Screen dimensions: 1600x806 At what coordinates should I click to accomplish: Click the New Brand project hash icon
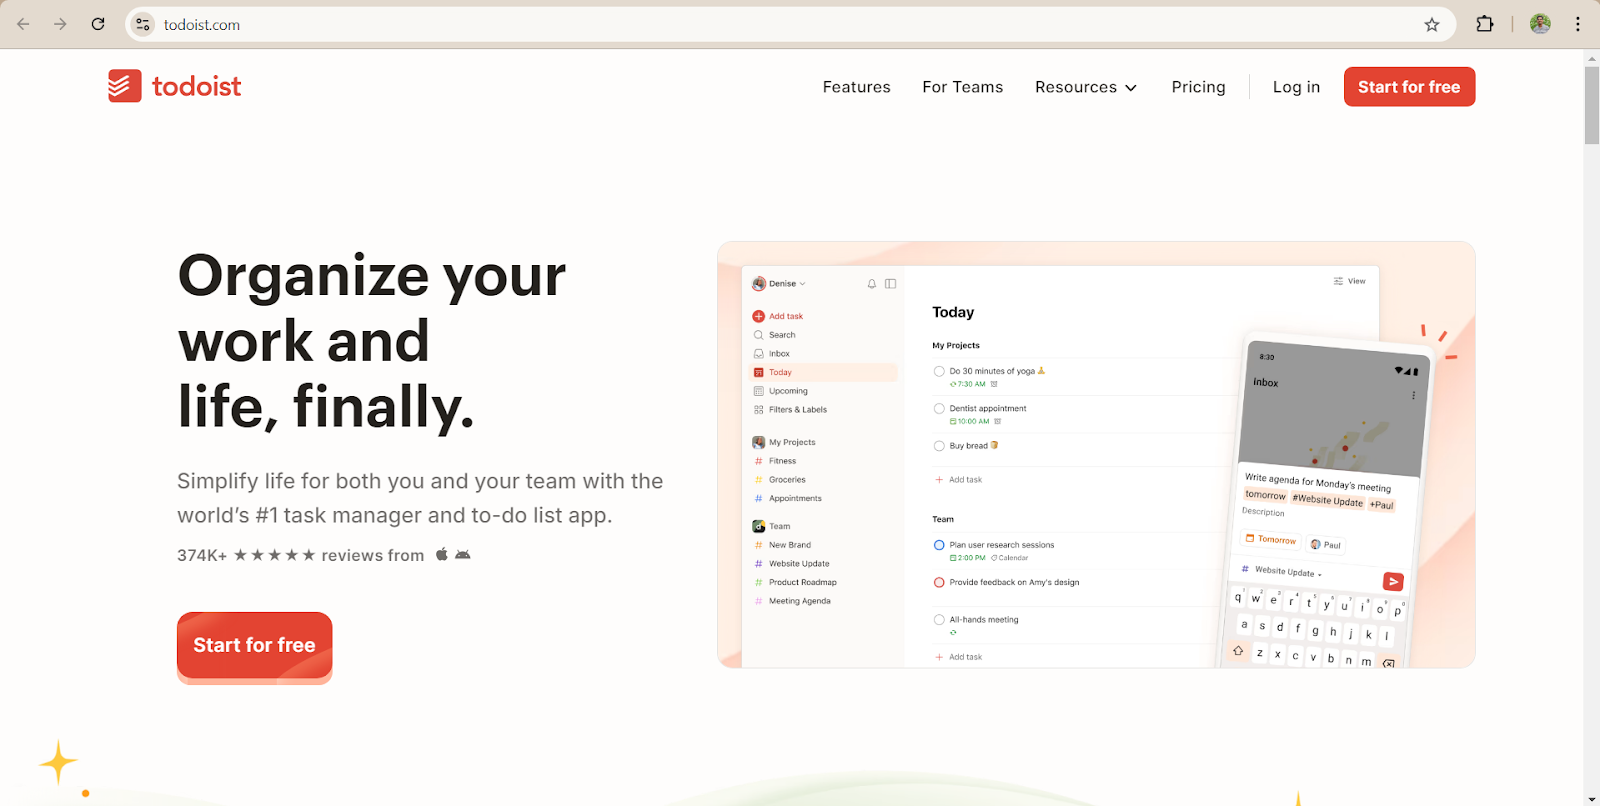tap(758, 545)
